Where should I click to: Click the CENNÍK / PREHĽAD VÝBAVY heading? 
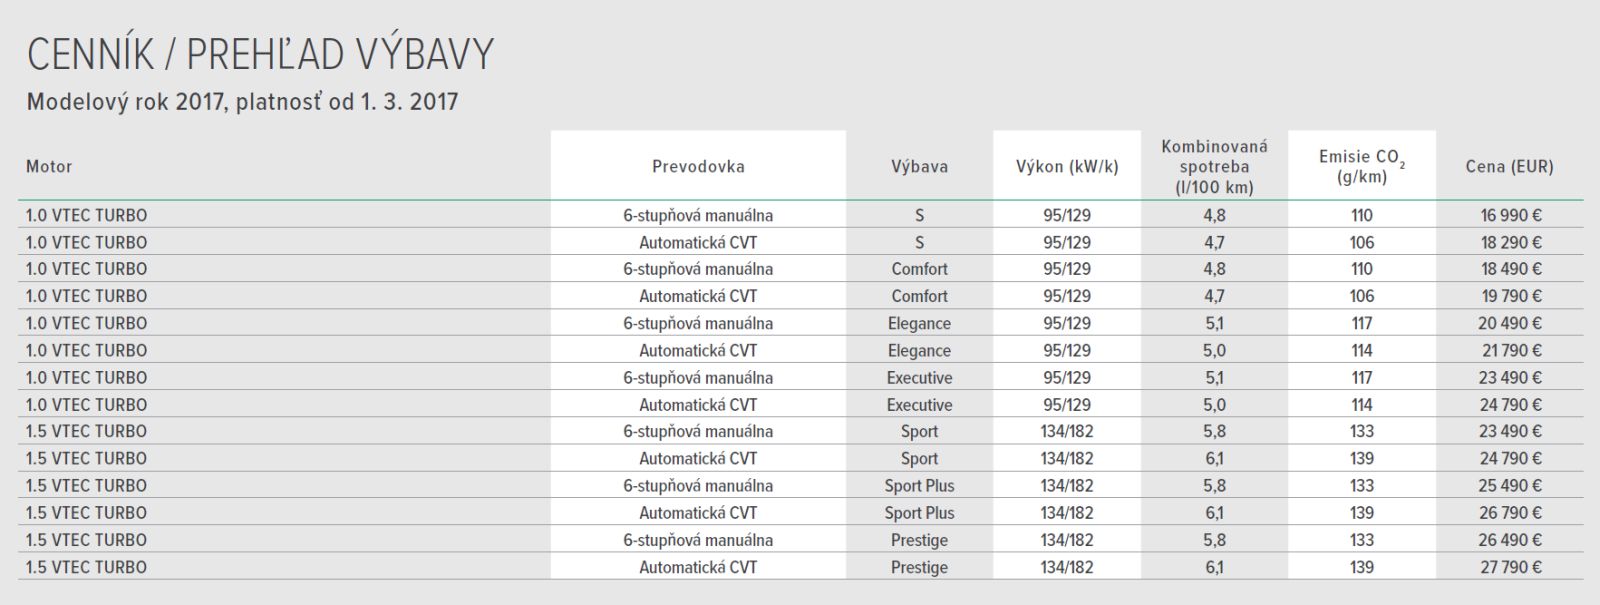click(260, 54)
